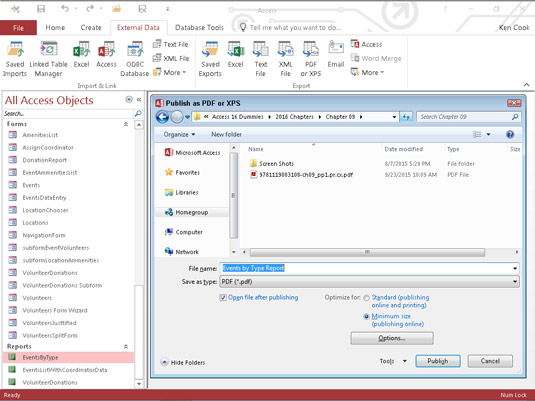This screenshot has width=535, height=401.
Task: Open All Access Objects pane menu
Action: click(129, 99)
